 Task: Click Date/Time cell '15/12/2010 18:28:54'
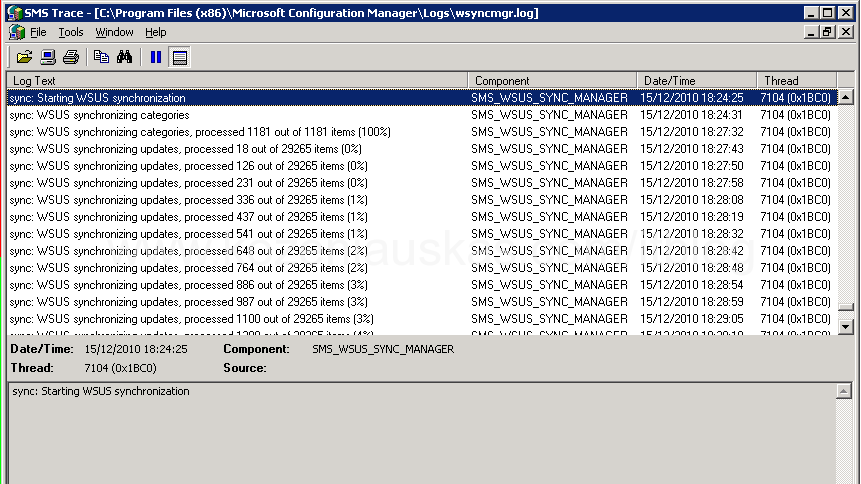[691, 285]
